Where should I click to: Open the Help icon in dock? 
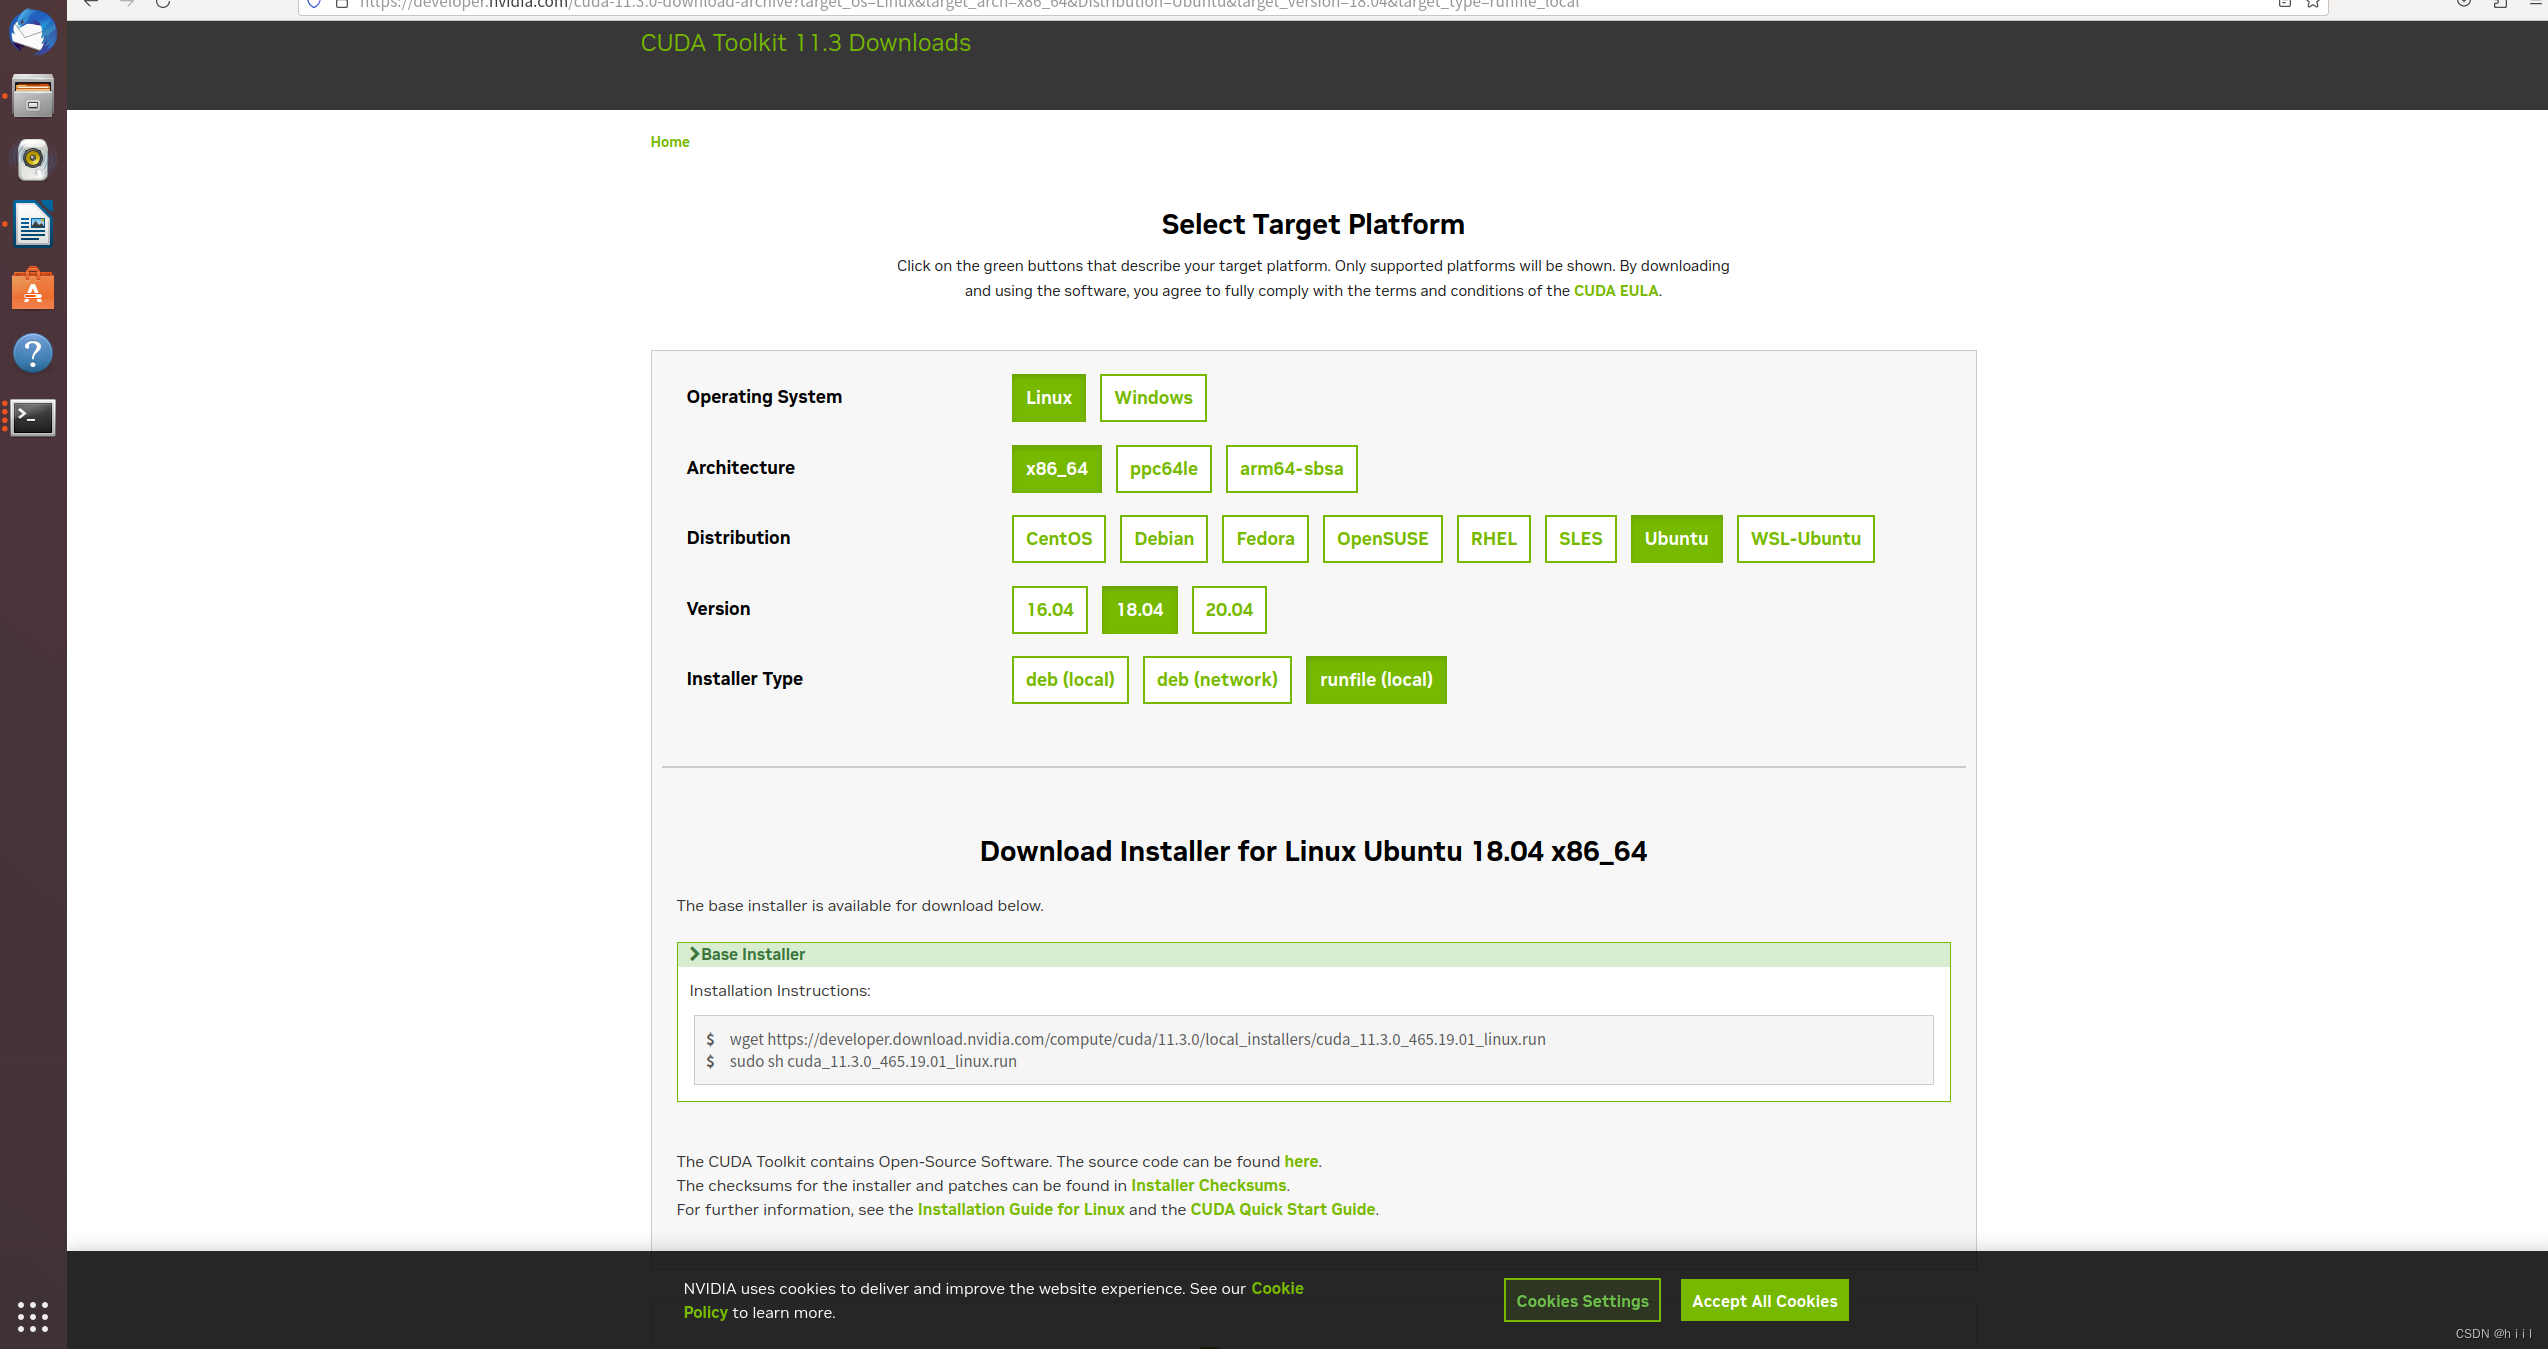(33, 353)
